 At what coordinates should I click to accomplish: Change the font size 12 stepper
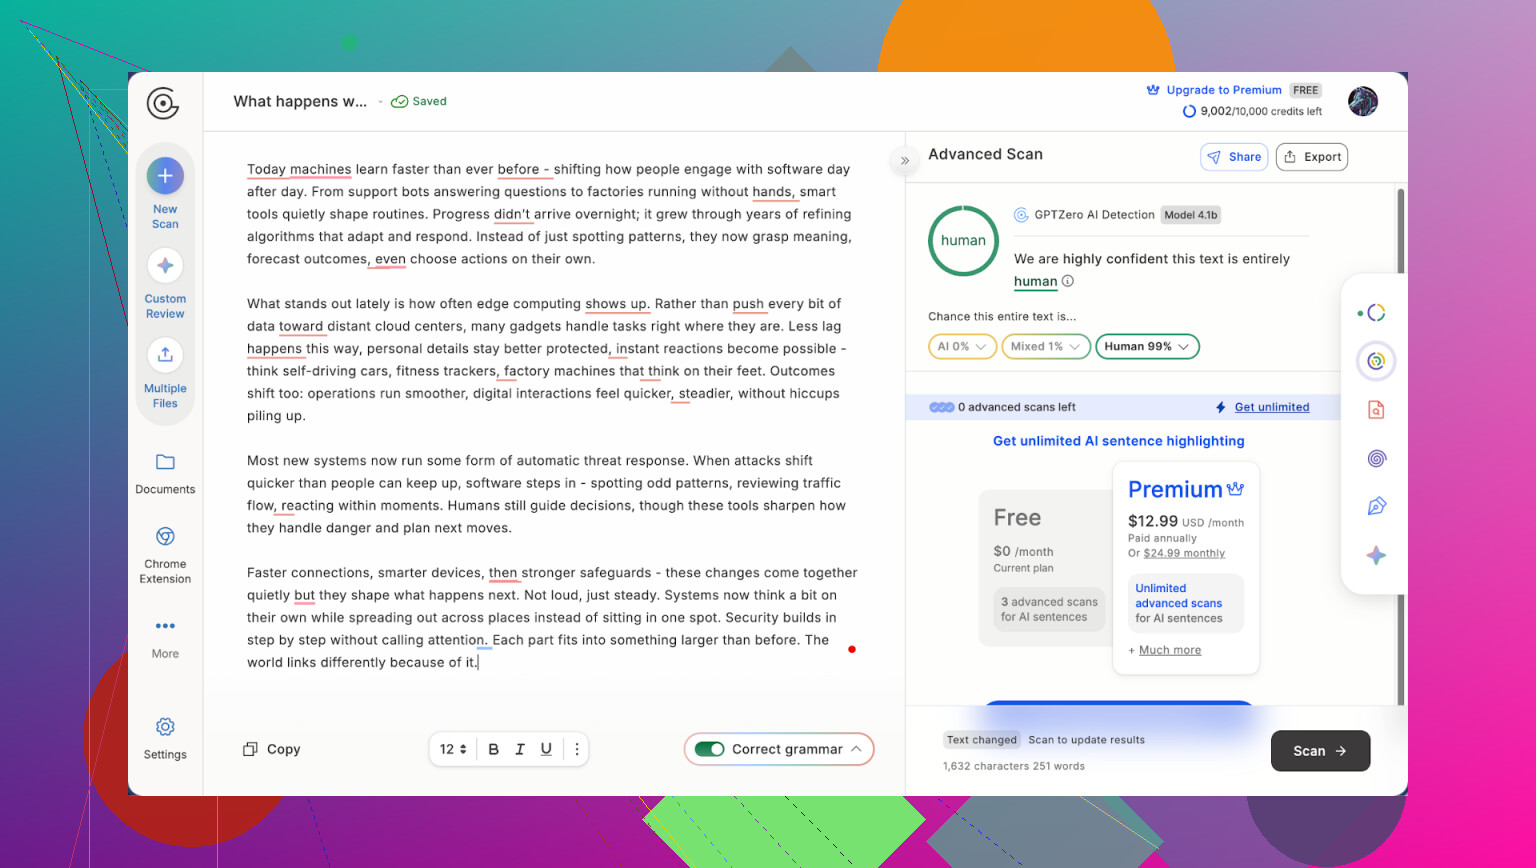[454, 749]
